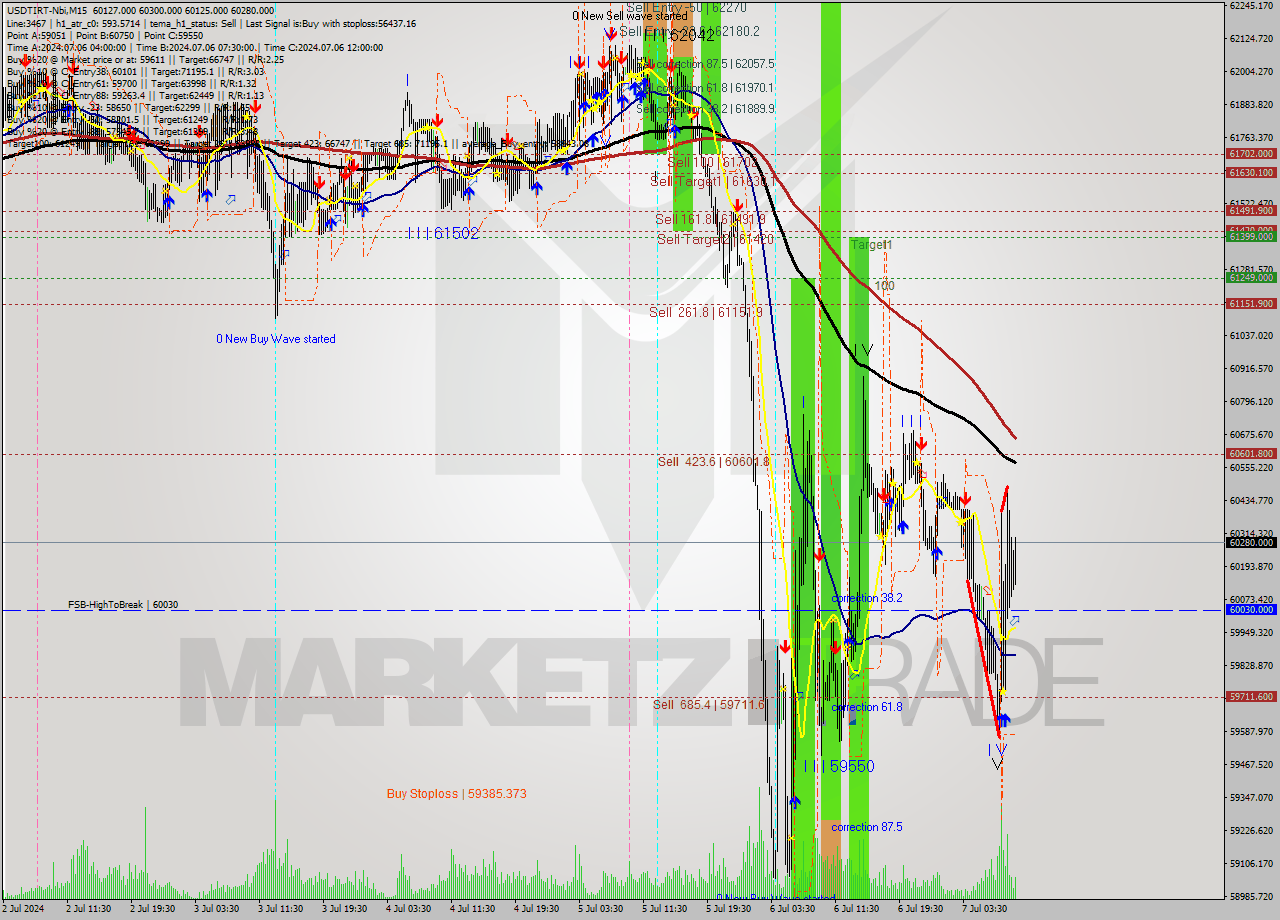Select the 'Buy Stoploss | 59385.373' text
1280x920 pixels.
[x=457, y=794]
